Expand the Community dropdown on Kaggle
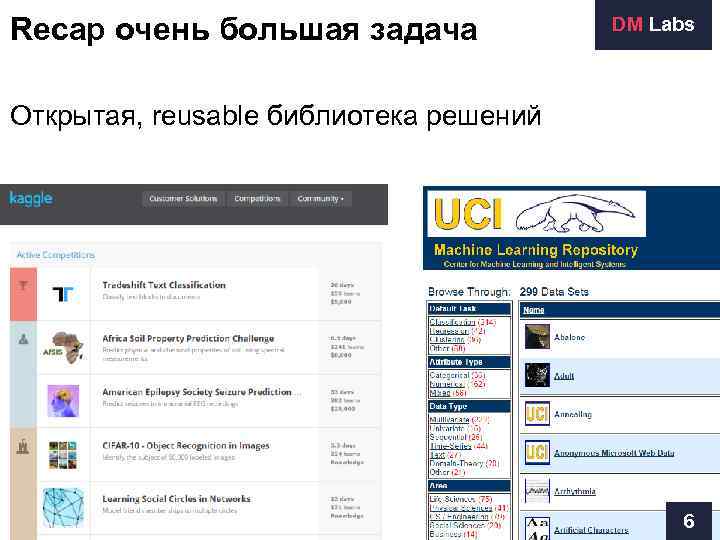 (321, 199)
